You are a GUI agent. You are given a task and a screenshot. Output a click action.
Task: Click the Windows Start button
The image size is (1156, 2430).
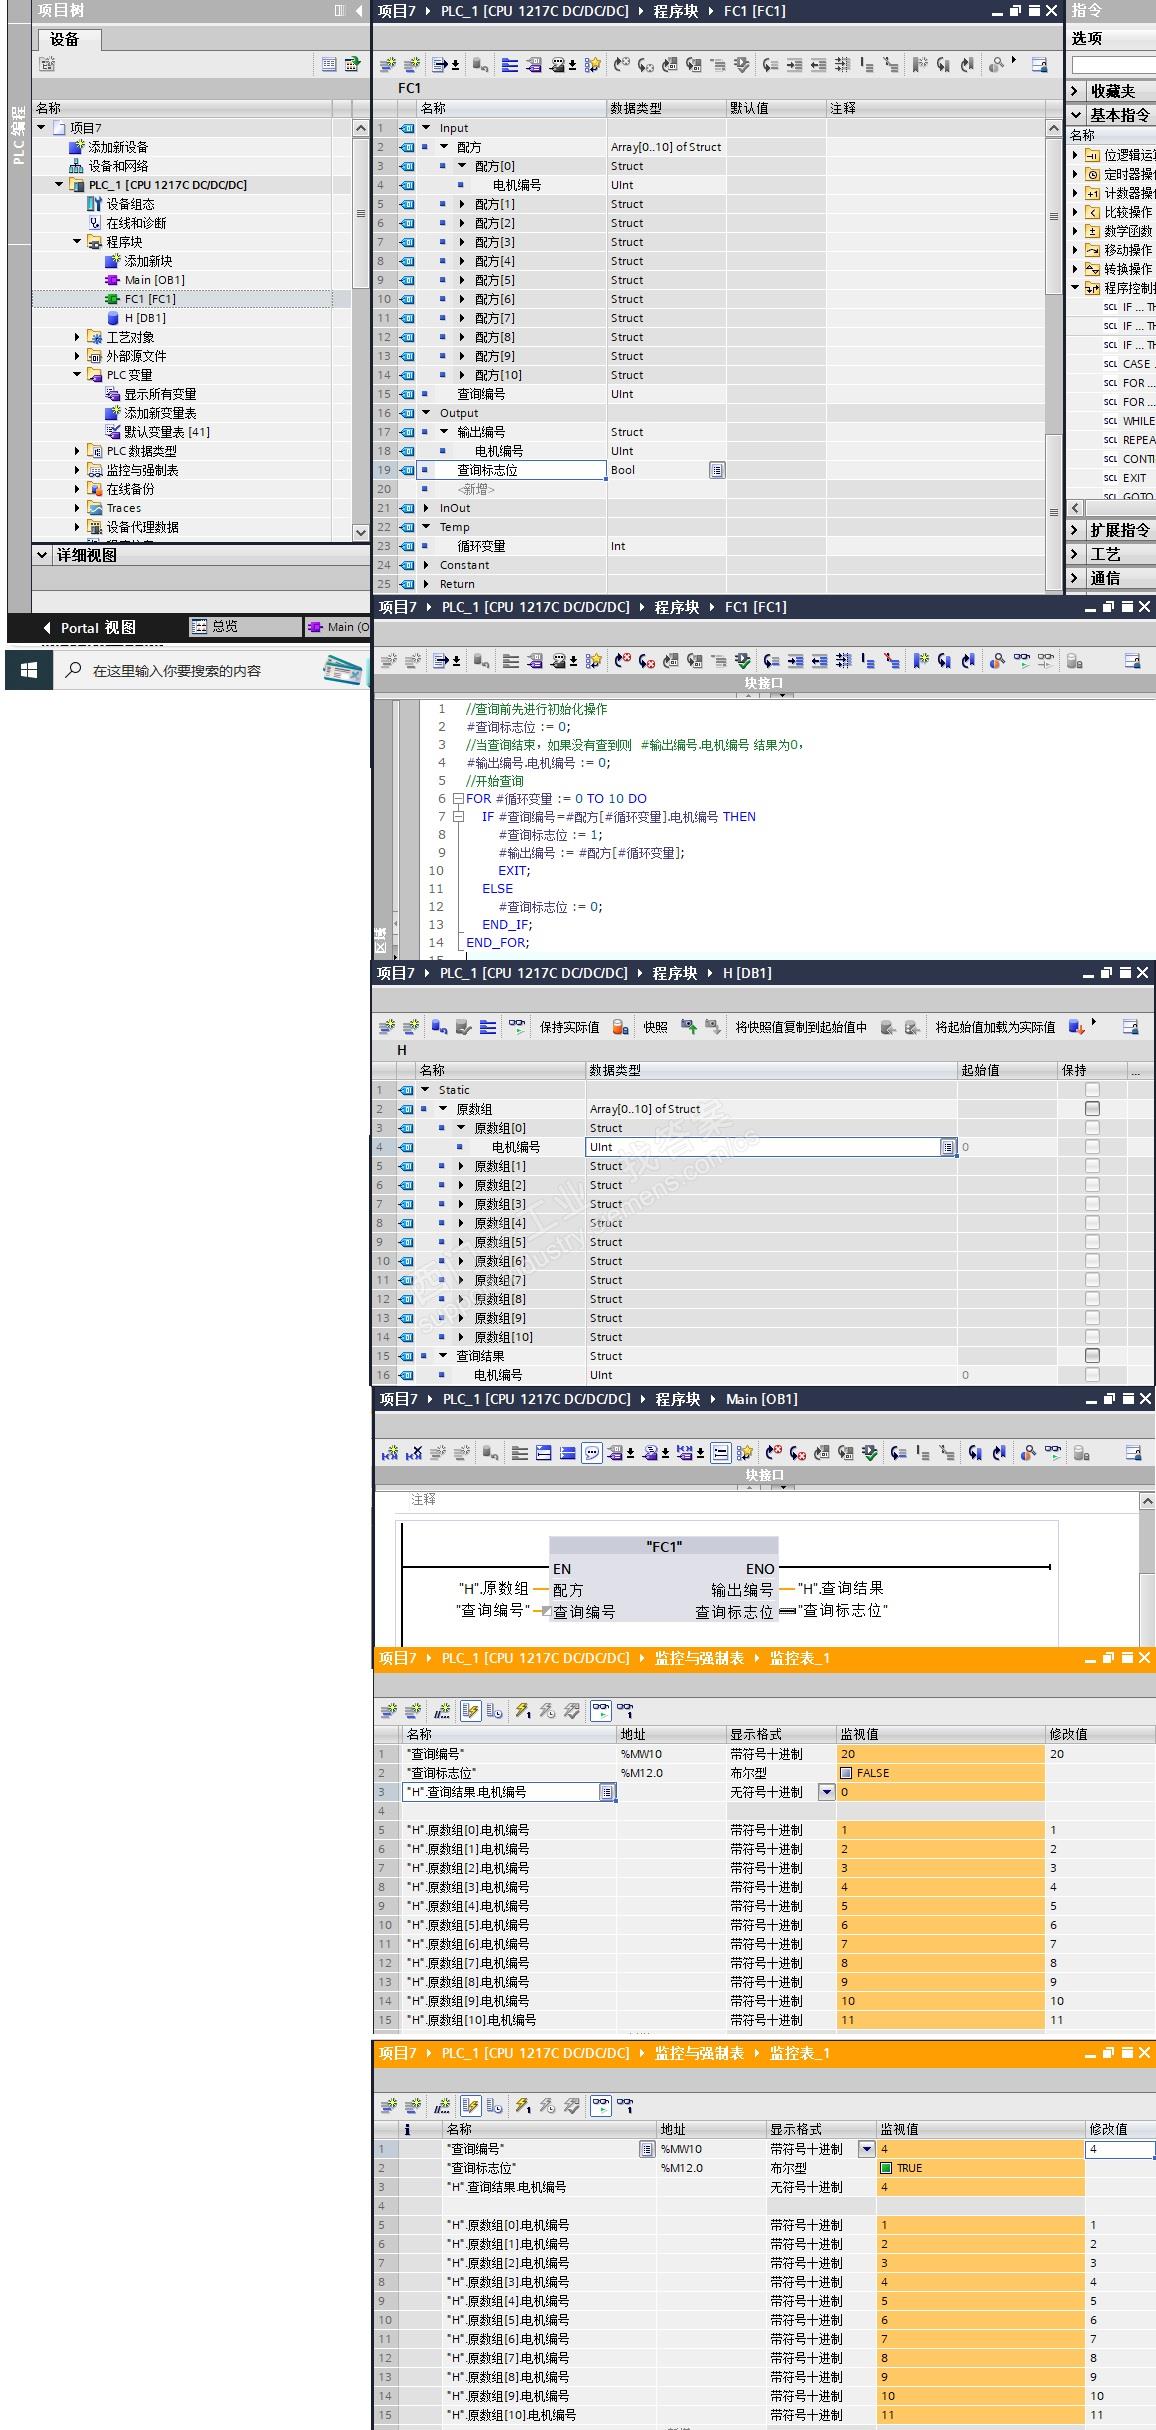coord(28,670)
